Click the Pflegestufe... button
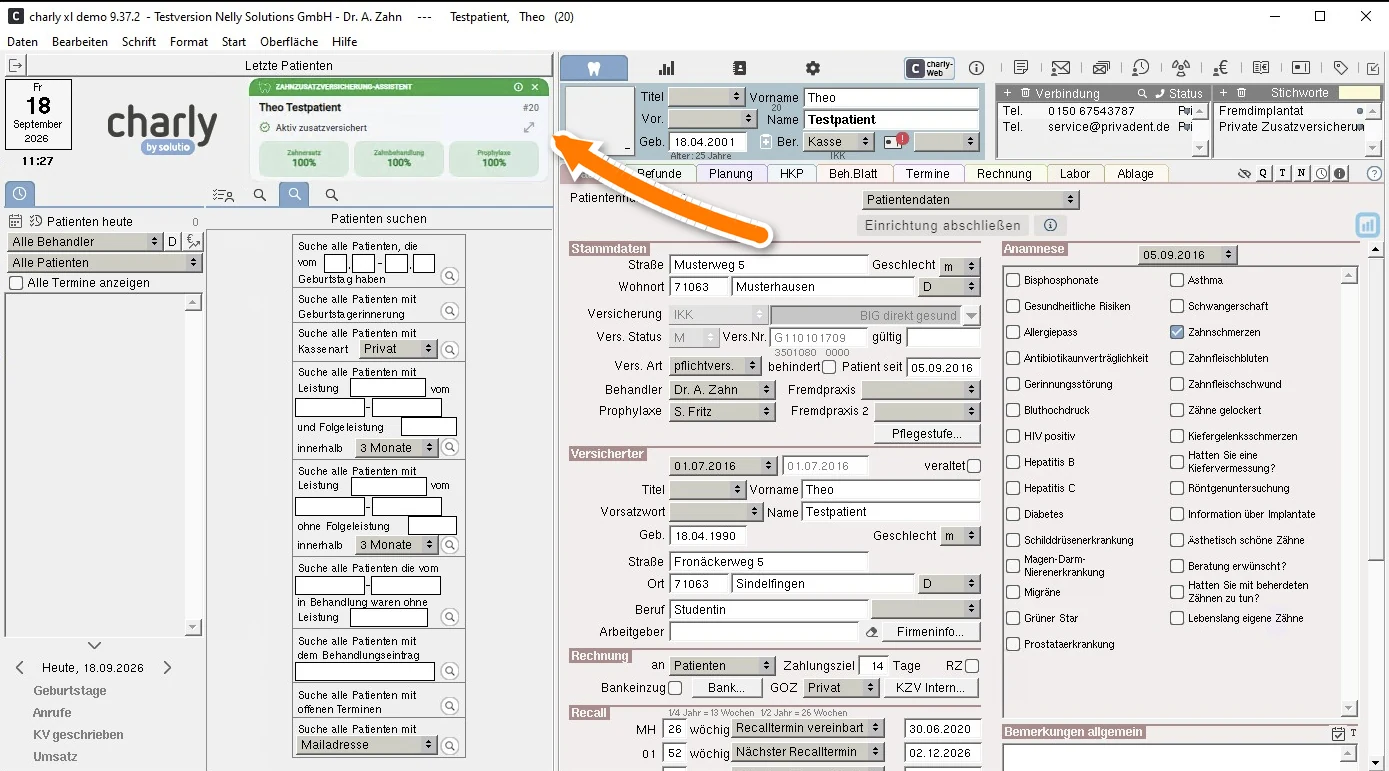Image resolution: width=1389 pixels, height=771 pixels. coord(927,434)
